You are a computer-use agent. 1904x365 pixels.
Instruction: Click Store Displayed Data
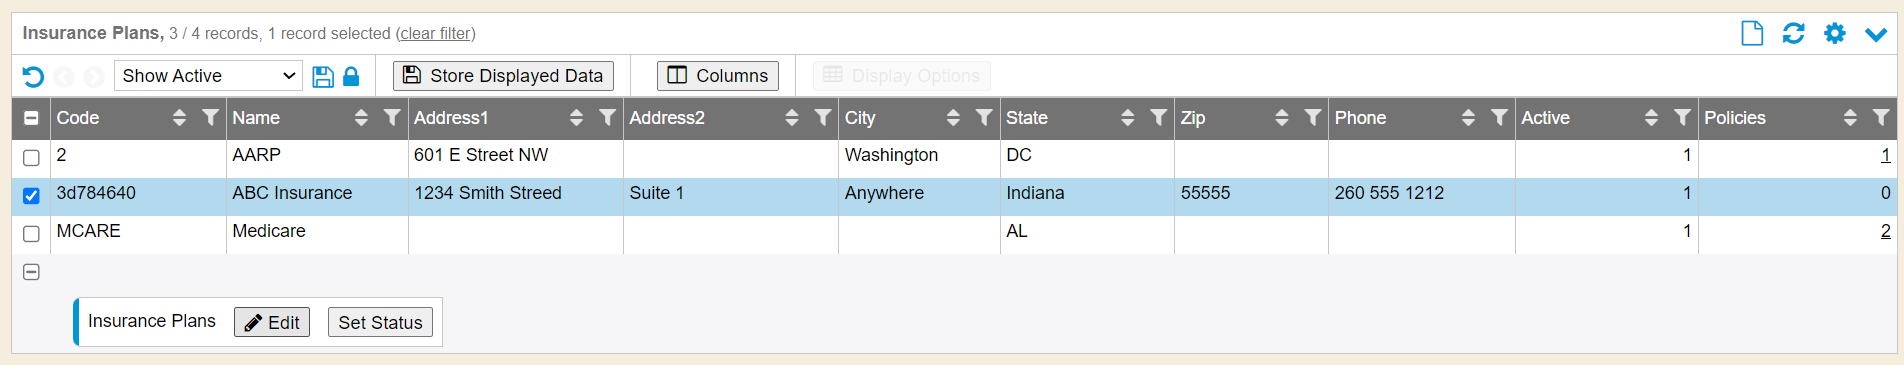pos(503,76)
